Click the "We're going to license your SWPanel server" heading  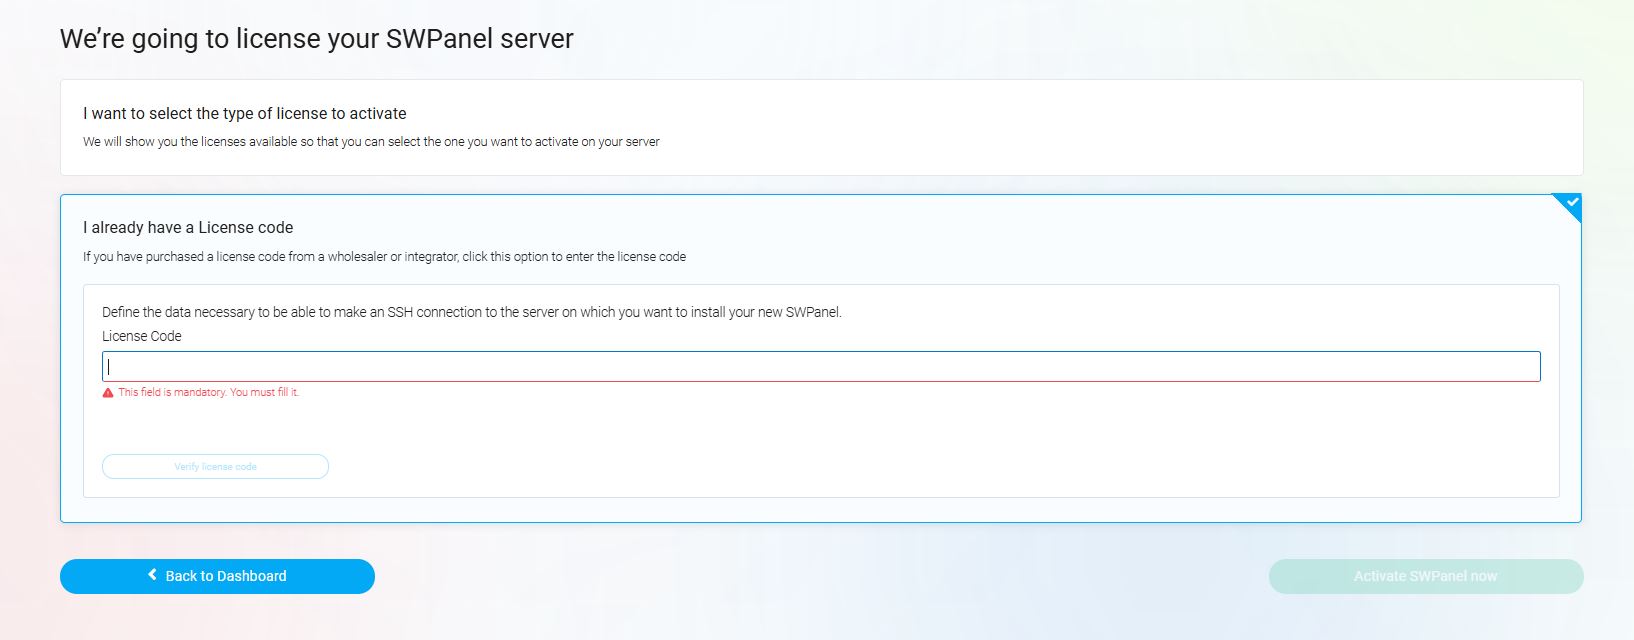317,39
